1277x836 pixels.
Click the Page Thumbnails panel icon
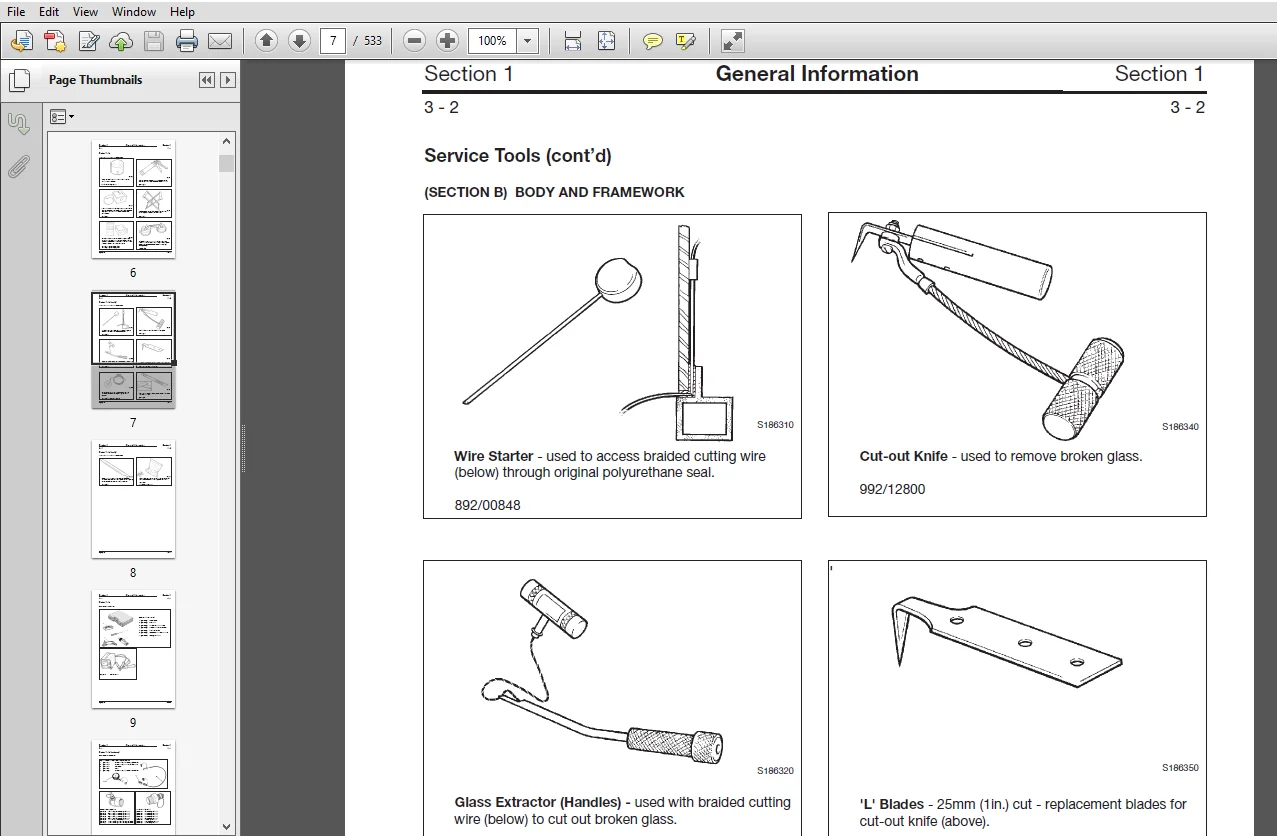pos(19,80)
